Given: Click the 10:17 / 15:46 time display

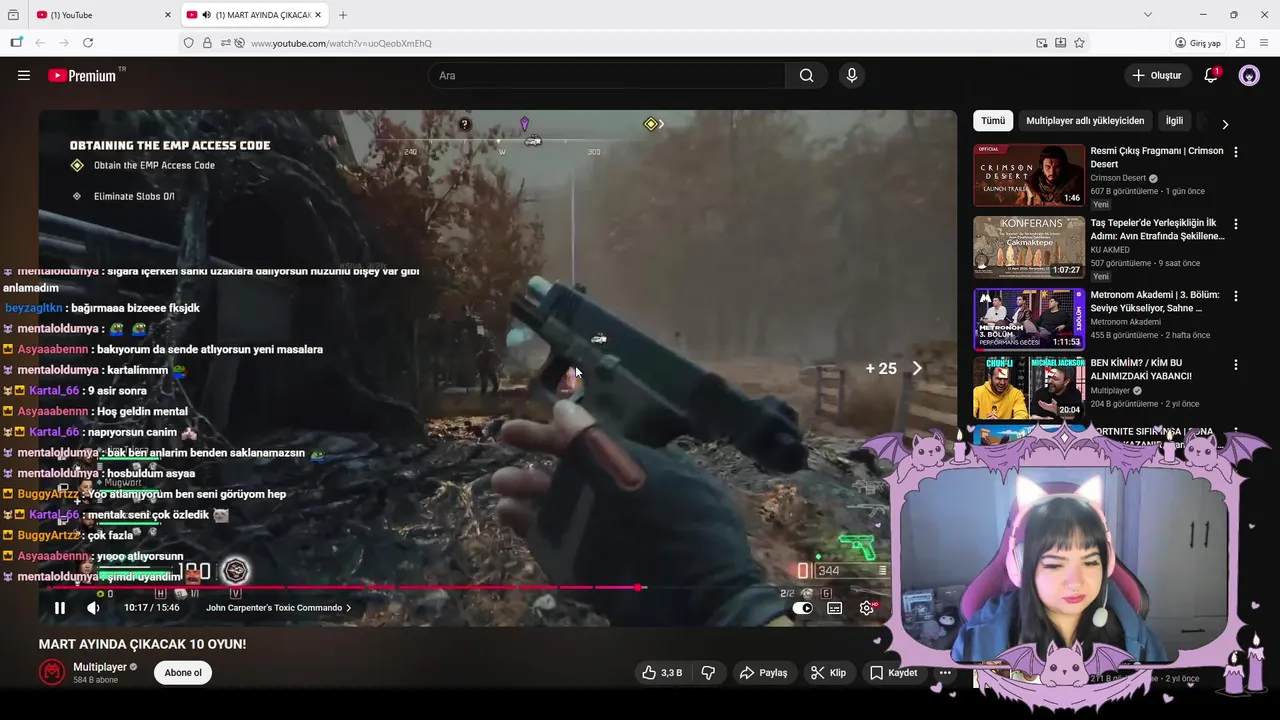Looking at the screenshot, I should [152, 608].
